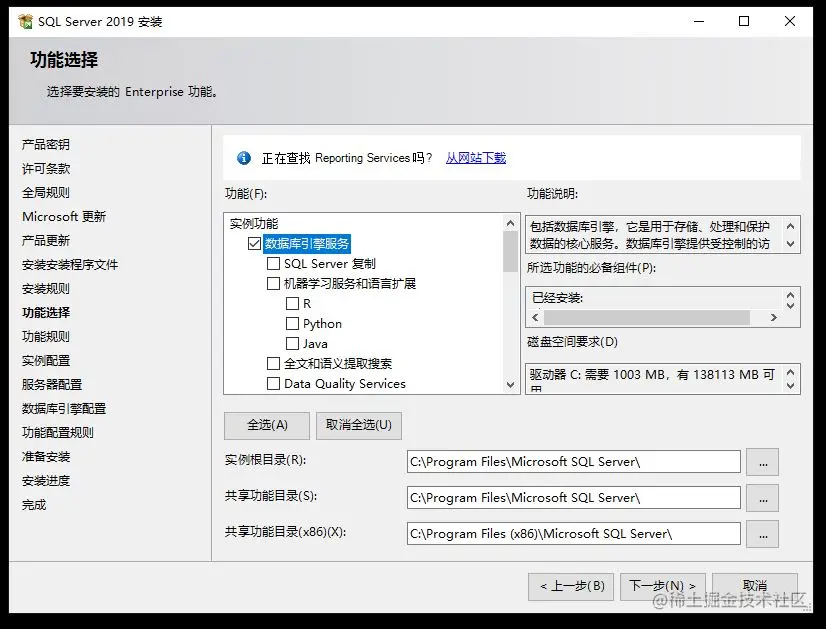
Task: Click prerequisites horizontal scrollbar thumb
Action: pyautogui.click(x=647, y=318)
